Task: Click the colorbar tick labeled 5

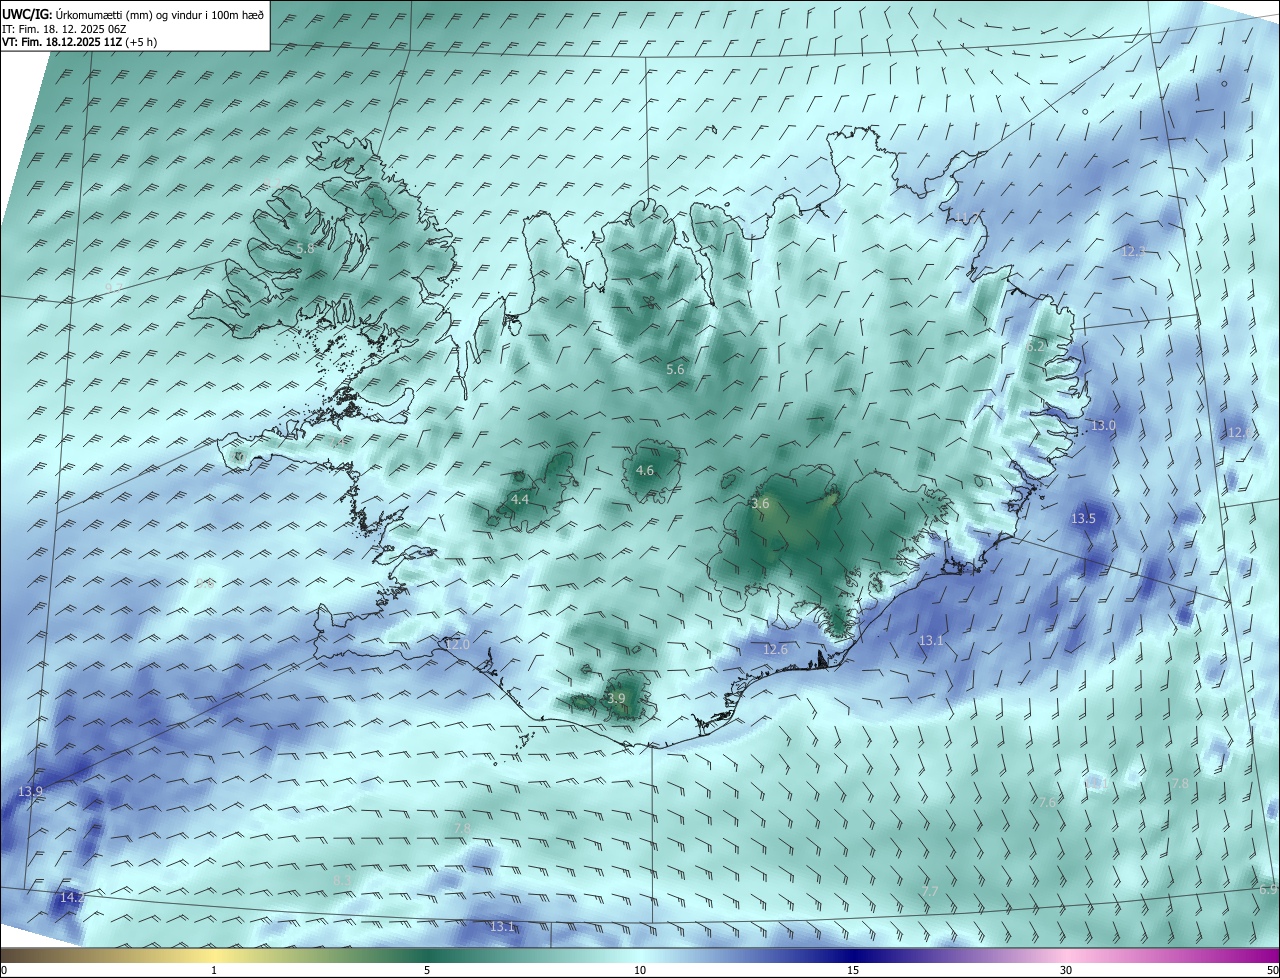Action: tap(427, 970)
